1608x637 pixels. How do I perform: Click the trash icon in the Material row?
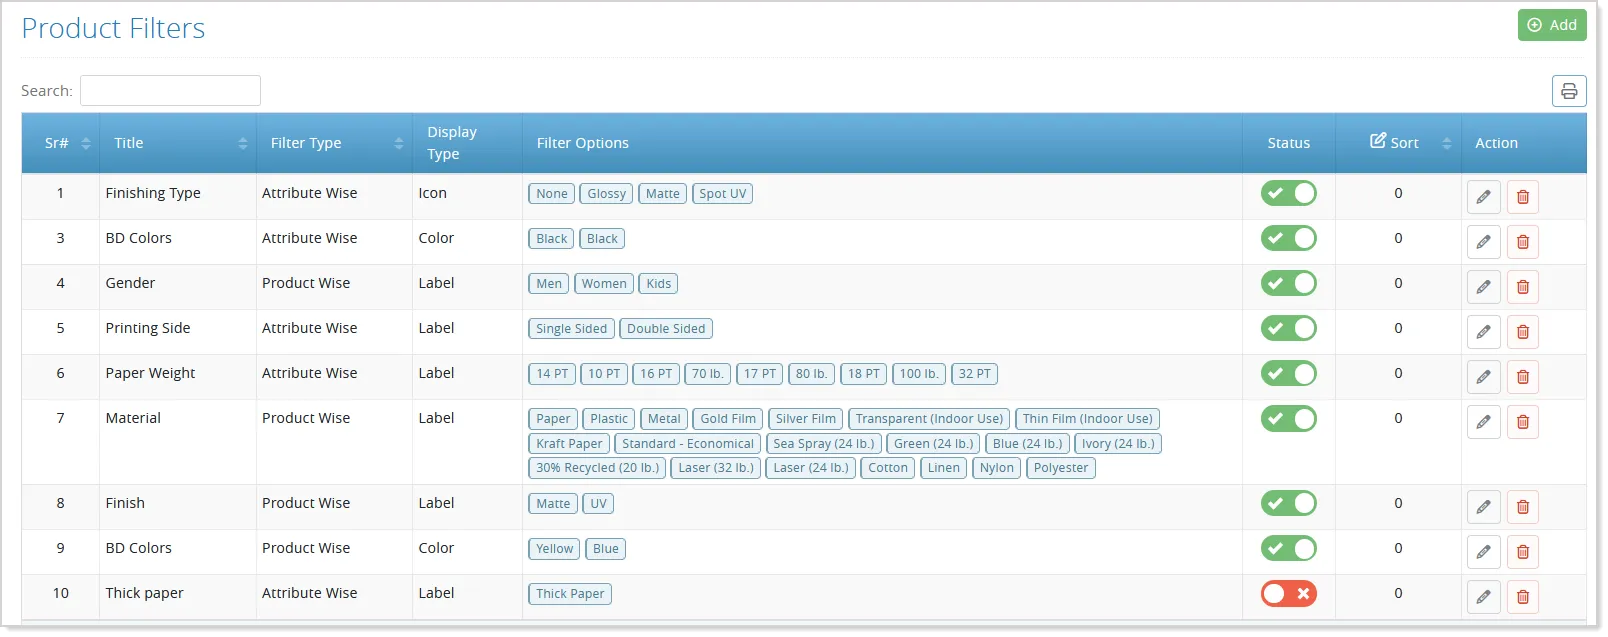1523,422
